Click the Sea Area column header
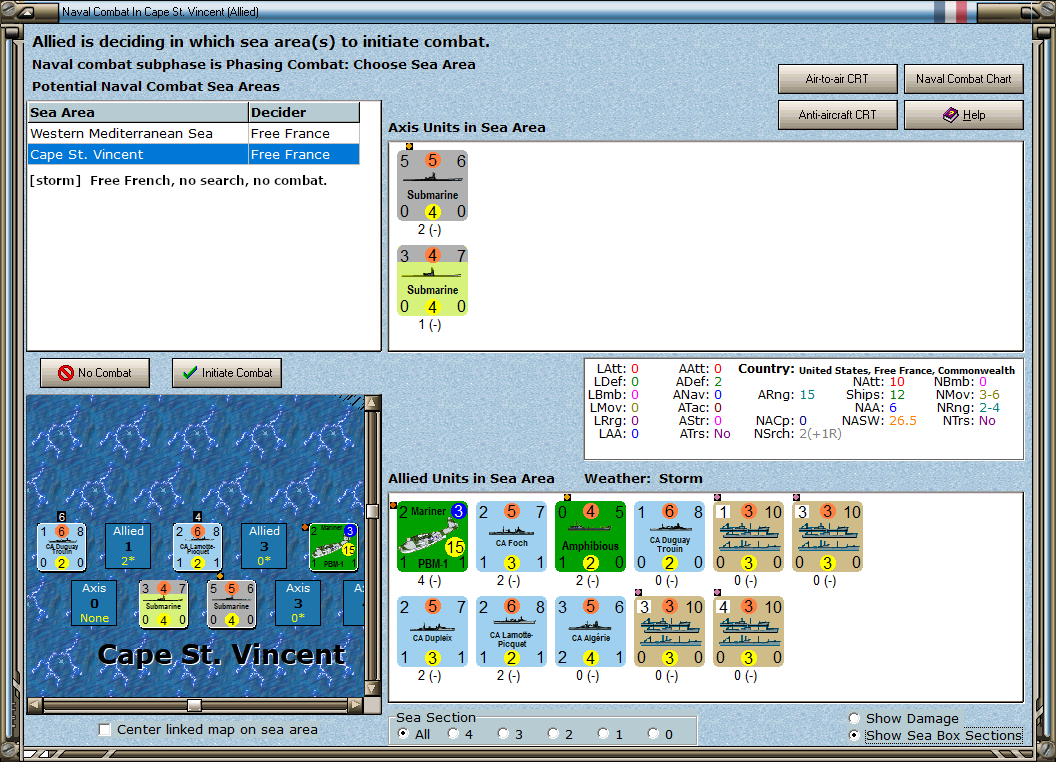This screenshot has height=762, width=1056. [138, 113]
